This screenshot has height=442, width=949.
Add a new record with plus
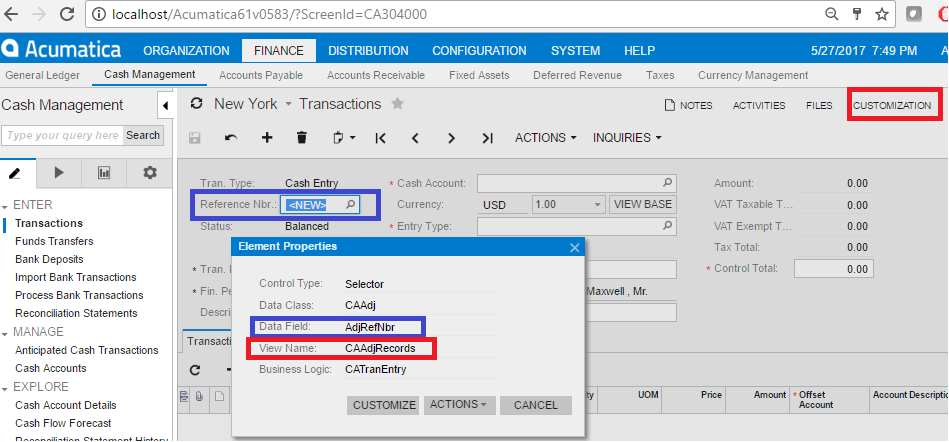267,138
